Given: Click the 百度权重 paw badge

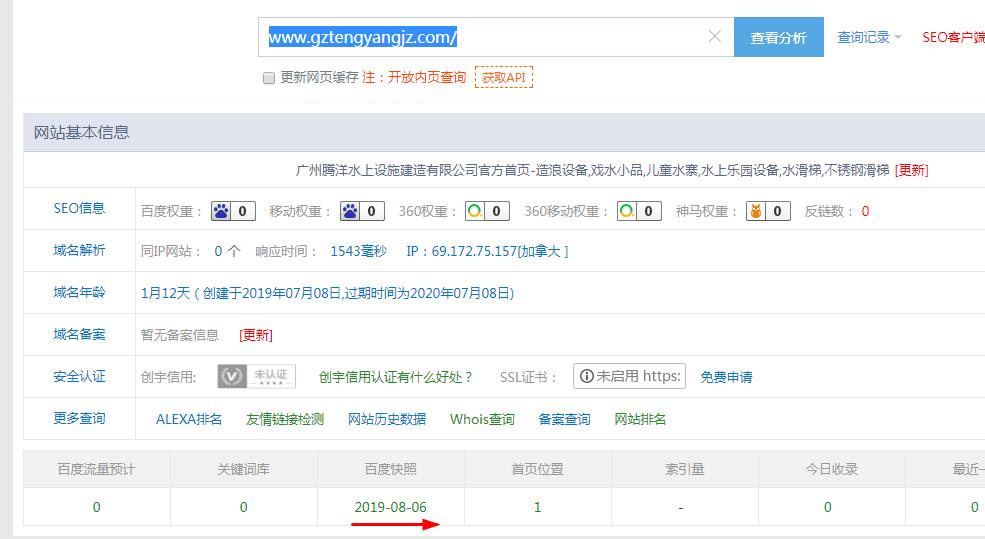Looking at the screenshot, I should coord(233,211).
